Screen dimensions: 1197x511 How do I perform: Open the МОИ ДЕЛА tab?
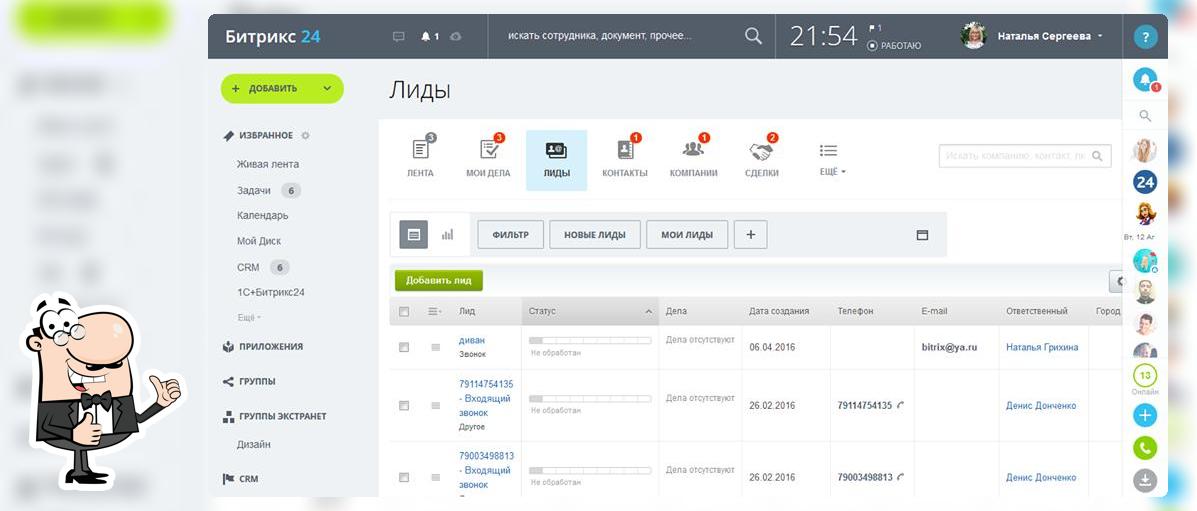click(x=488, y=160)
